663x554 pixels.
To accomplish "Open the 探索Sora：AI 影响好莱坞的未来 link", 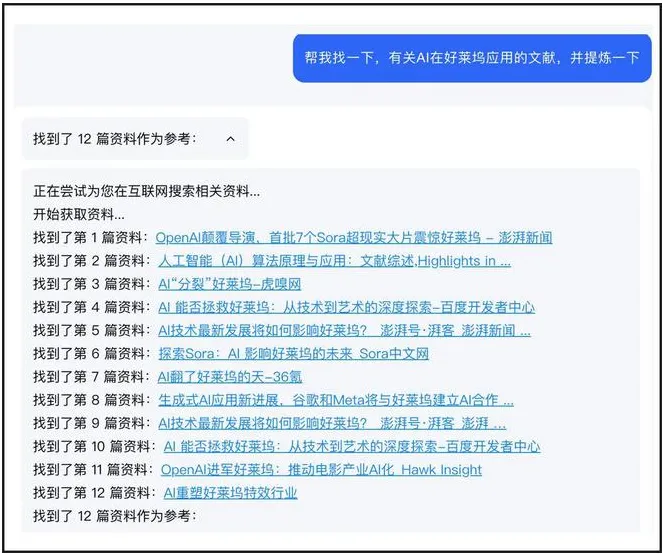I will pos(294,354).
